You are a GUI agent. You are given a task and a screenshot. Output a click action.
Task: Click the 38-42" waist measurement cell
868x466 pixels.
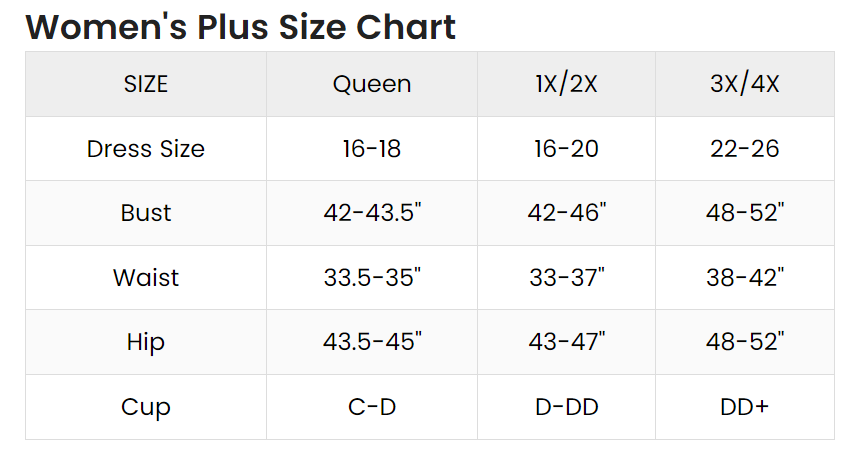coord(744,277)
